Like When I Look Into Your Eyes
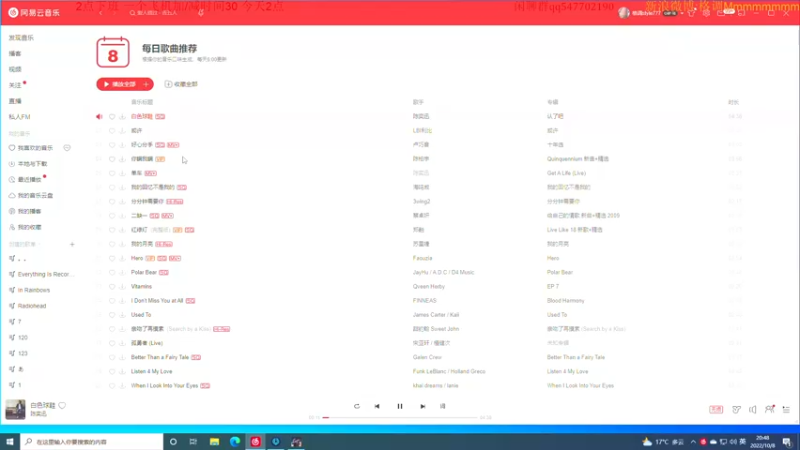800x450 pixels. 112,386
